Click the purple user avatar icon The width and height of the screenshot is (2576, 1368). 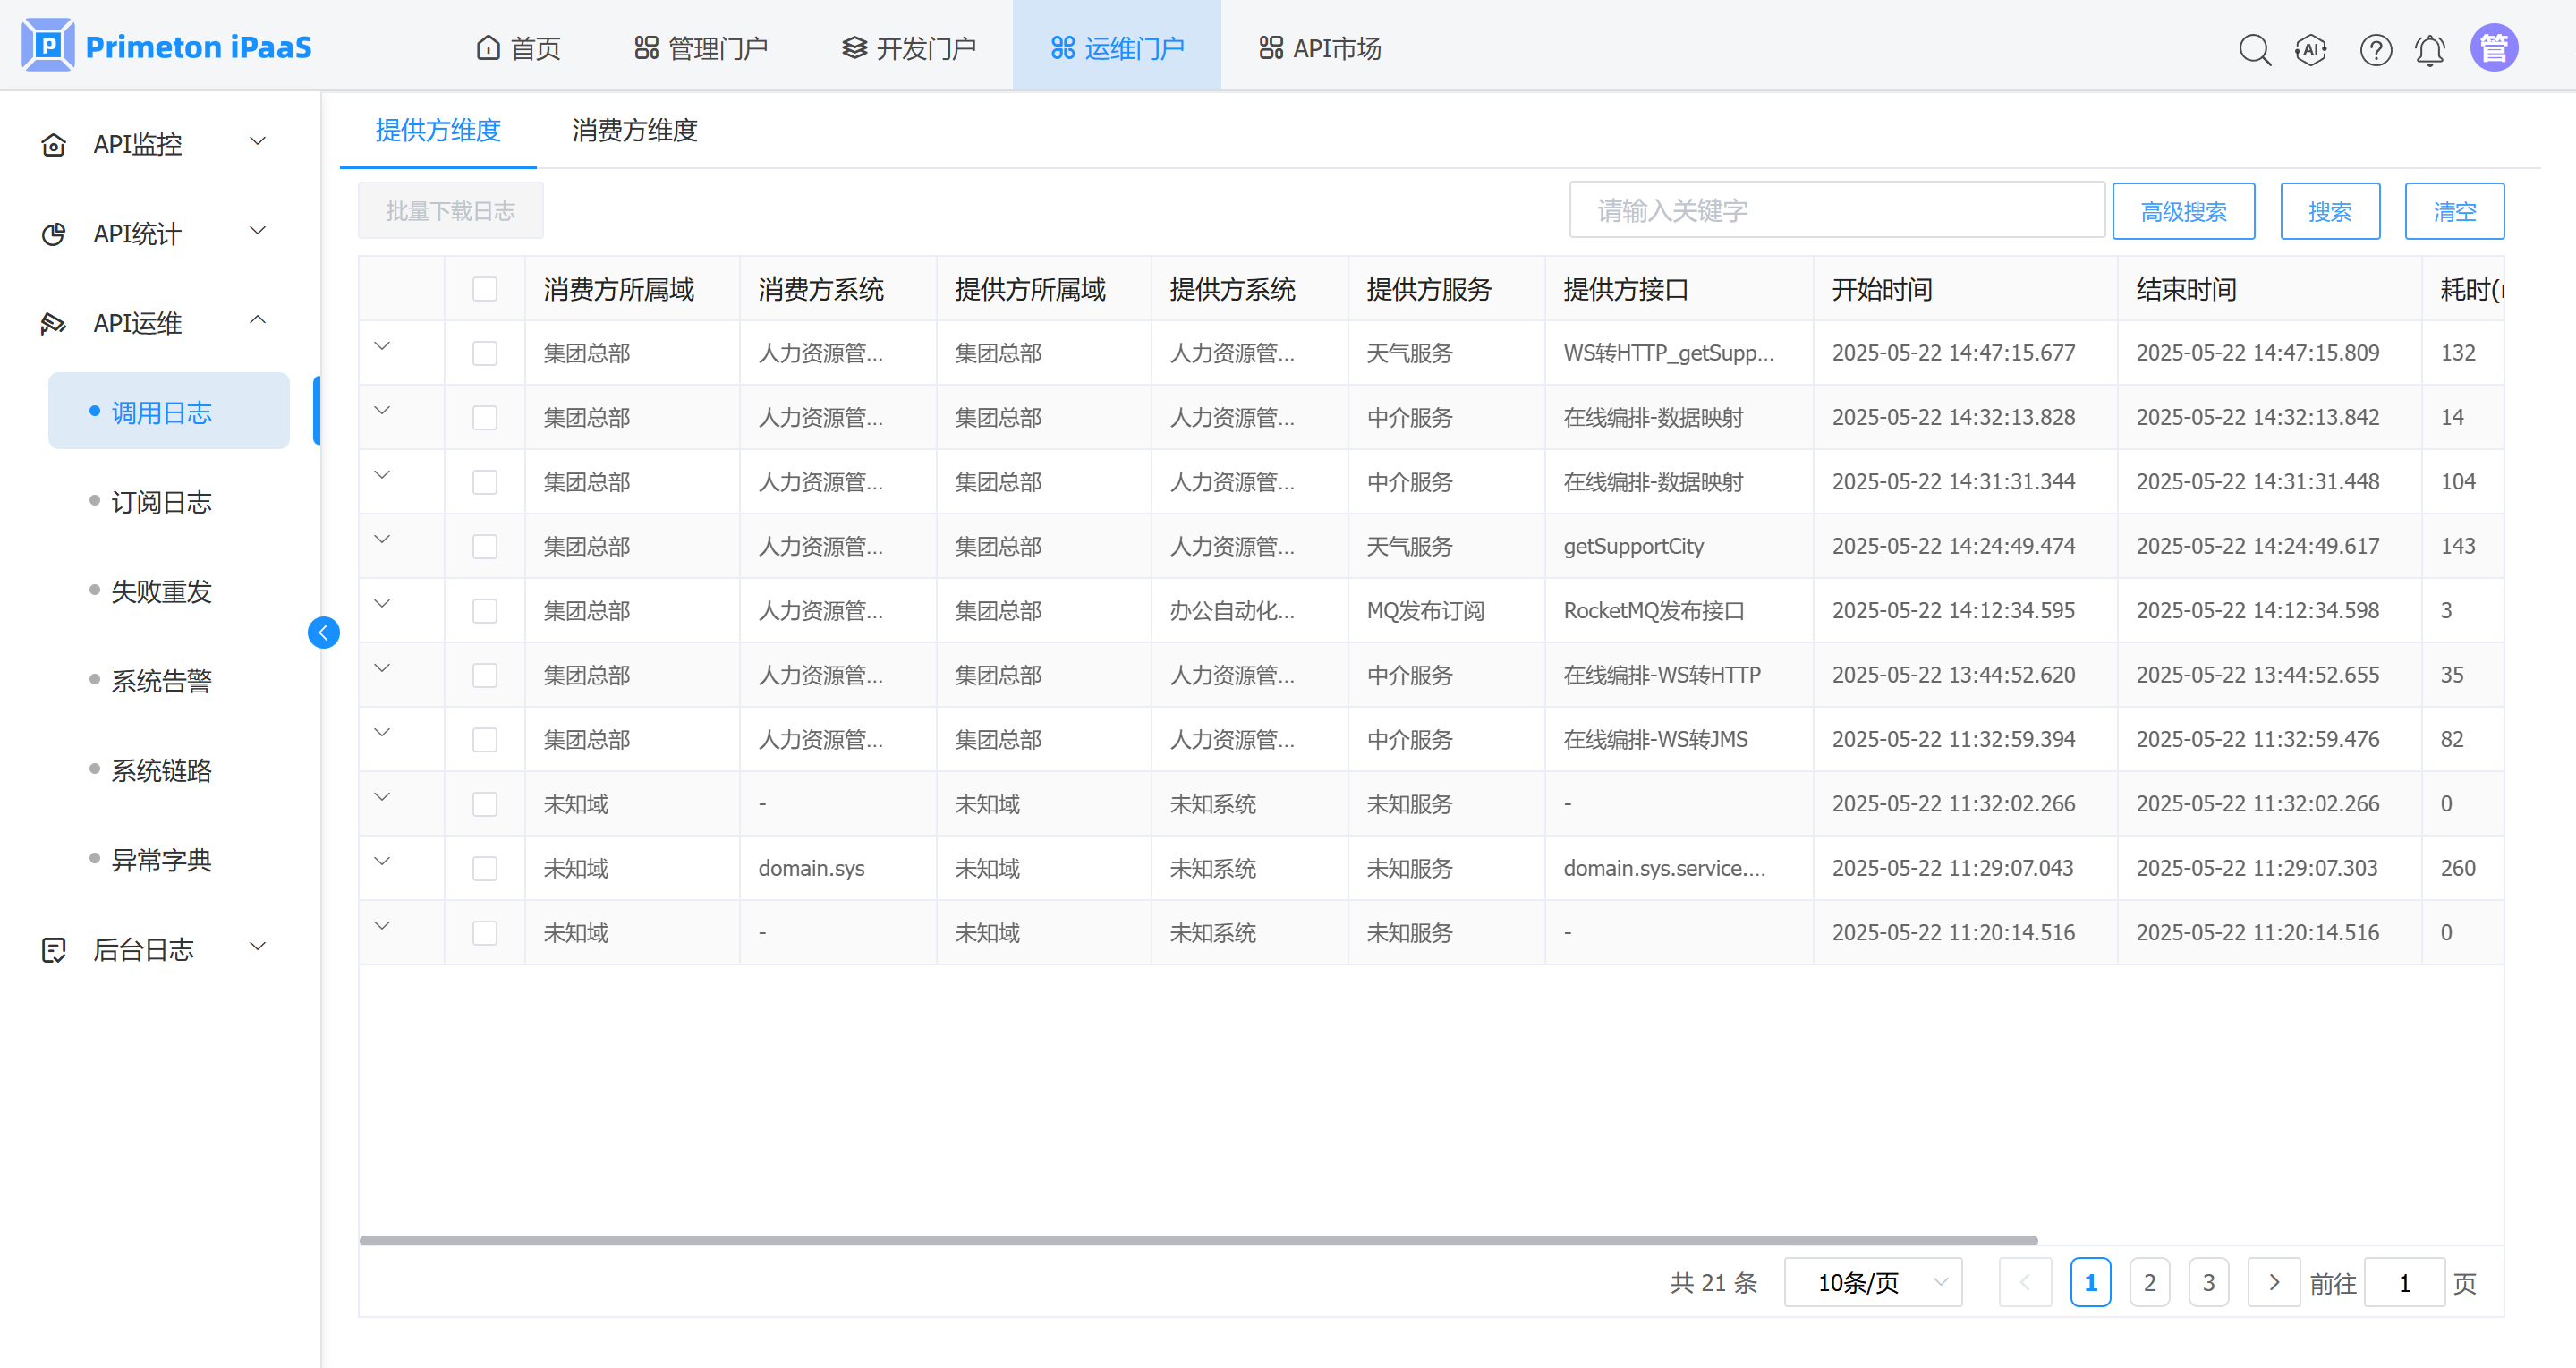pos(2494,48)
